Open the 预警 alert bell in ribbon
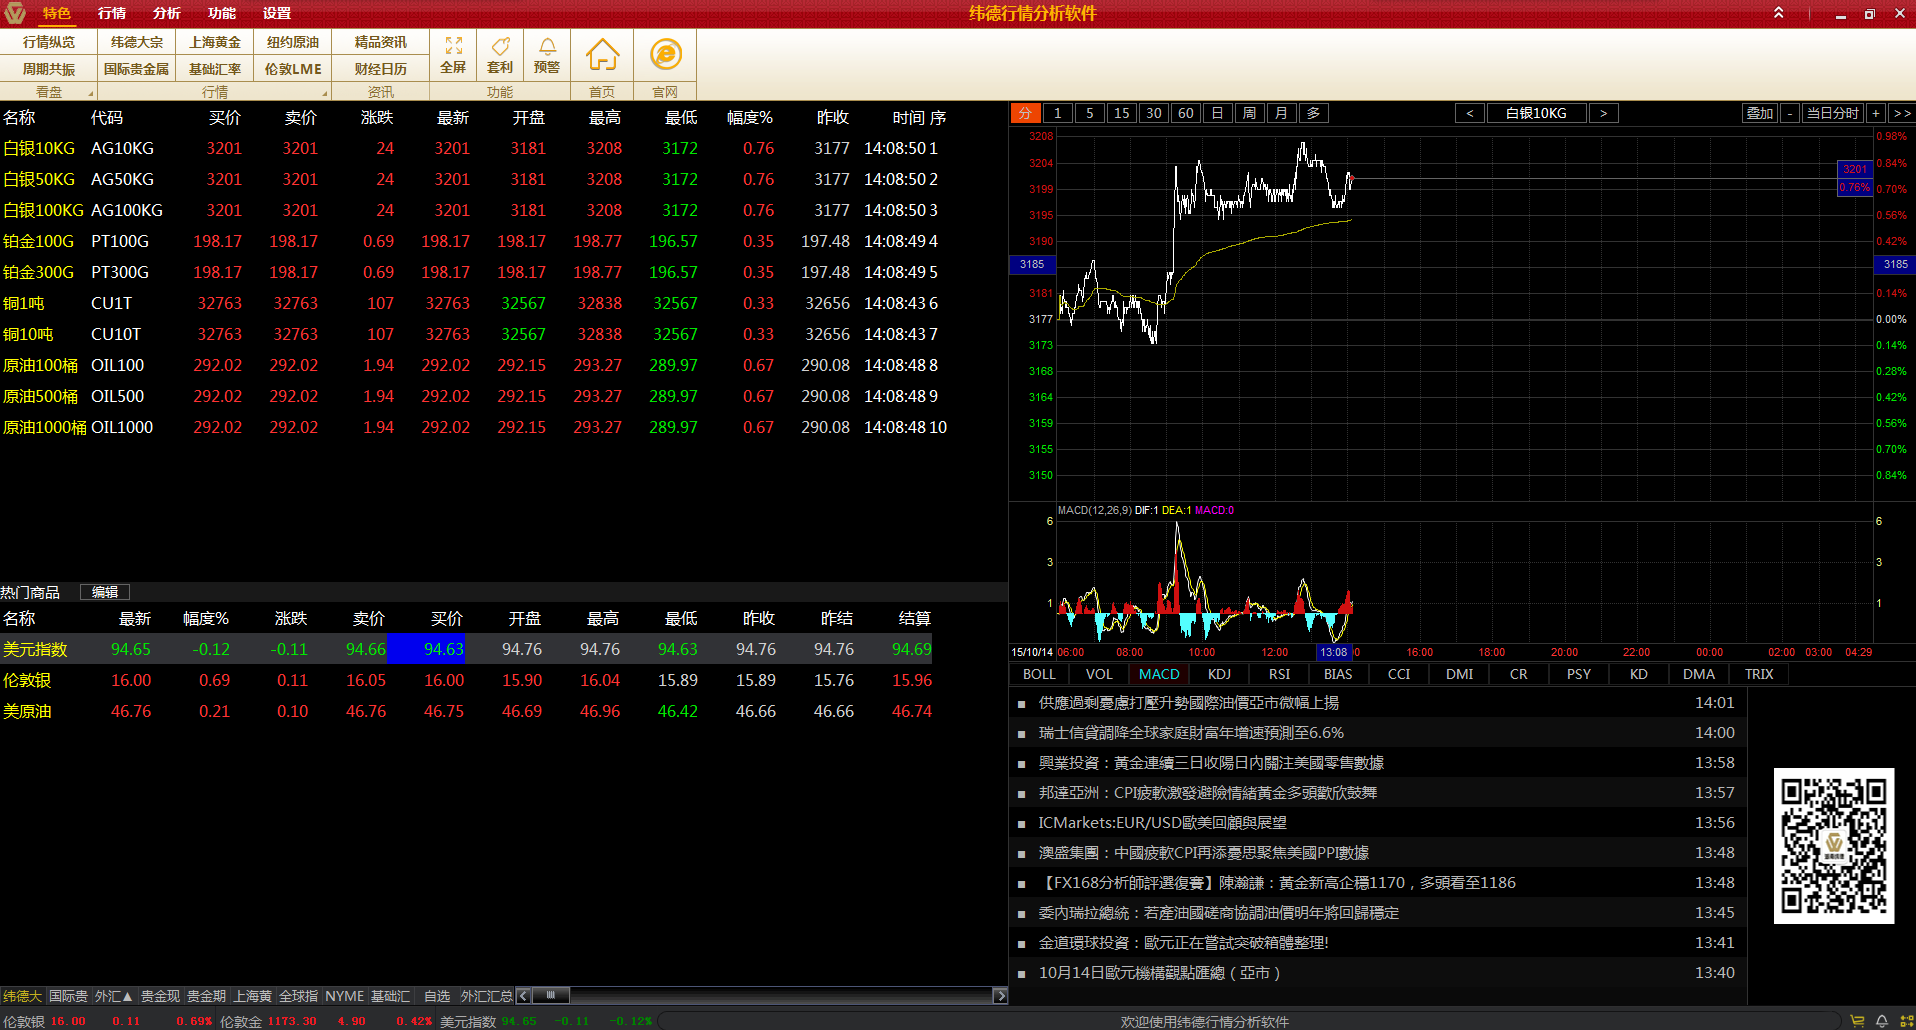This screenshot has width=1916, height=1030. pyautogui.click(x=547, y=55)
